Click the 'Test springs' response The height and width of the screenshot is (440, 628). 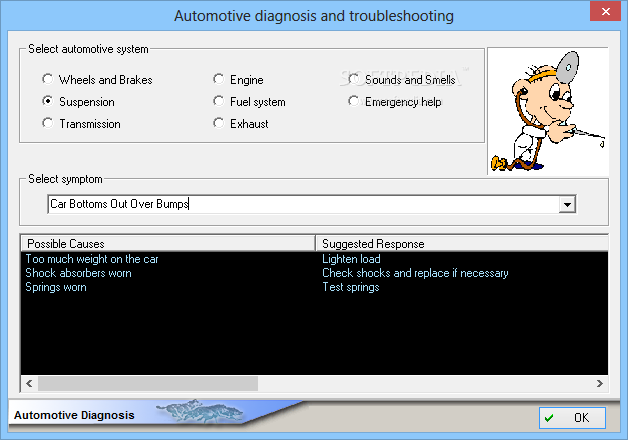tap(351, 287)
